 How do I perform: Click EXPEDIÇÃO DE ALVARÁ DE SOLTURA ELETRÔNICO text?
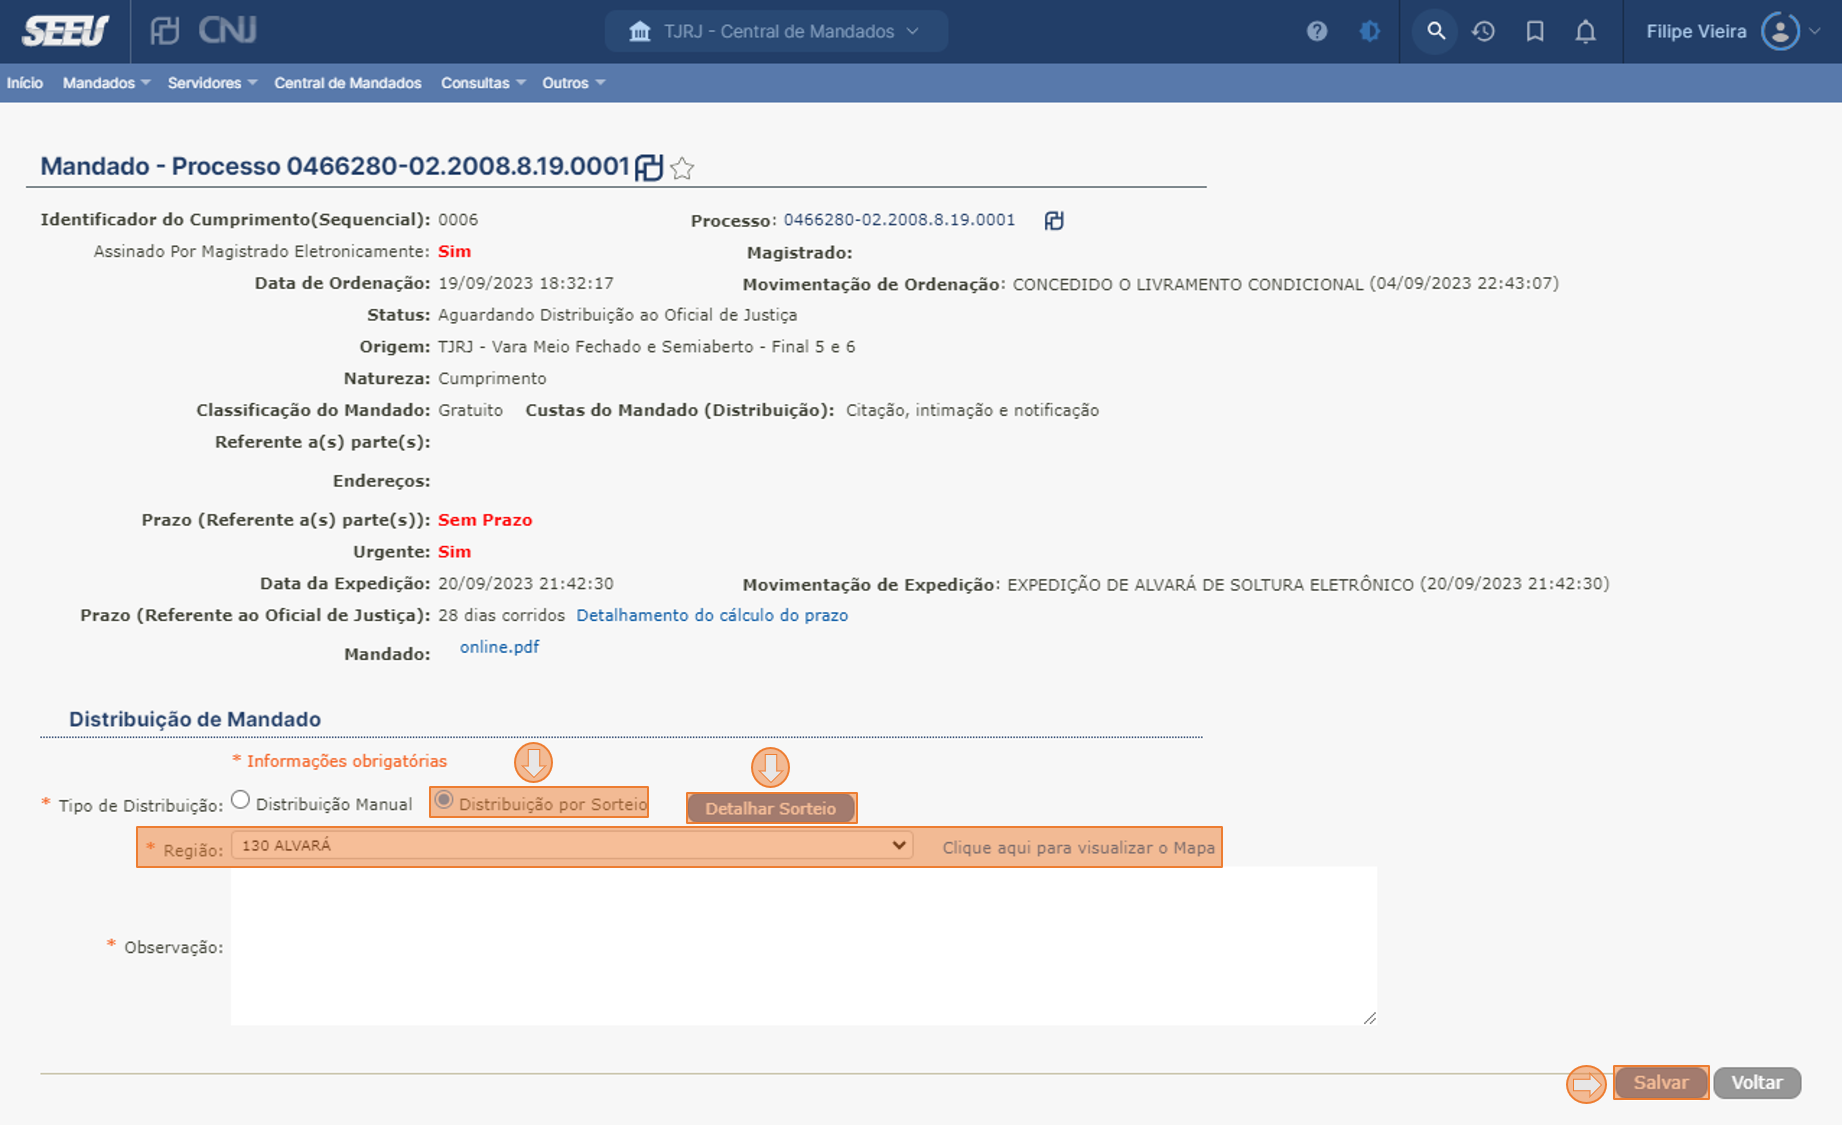[x=1210, y=584]
